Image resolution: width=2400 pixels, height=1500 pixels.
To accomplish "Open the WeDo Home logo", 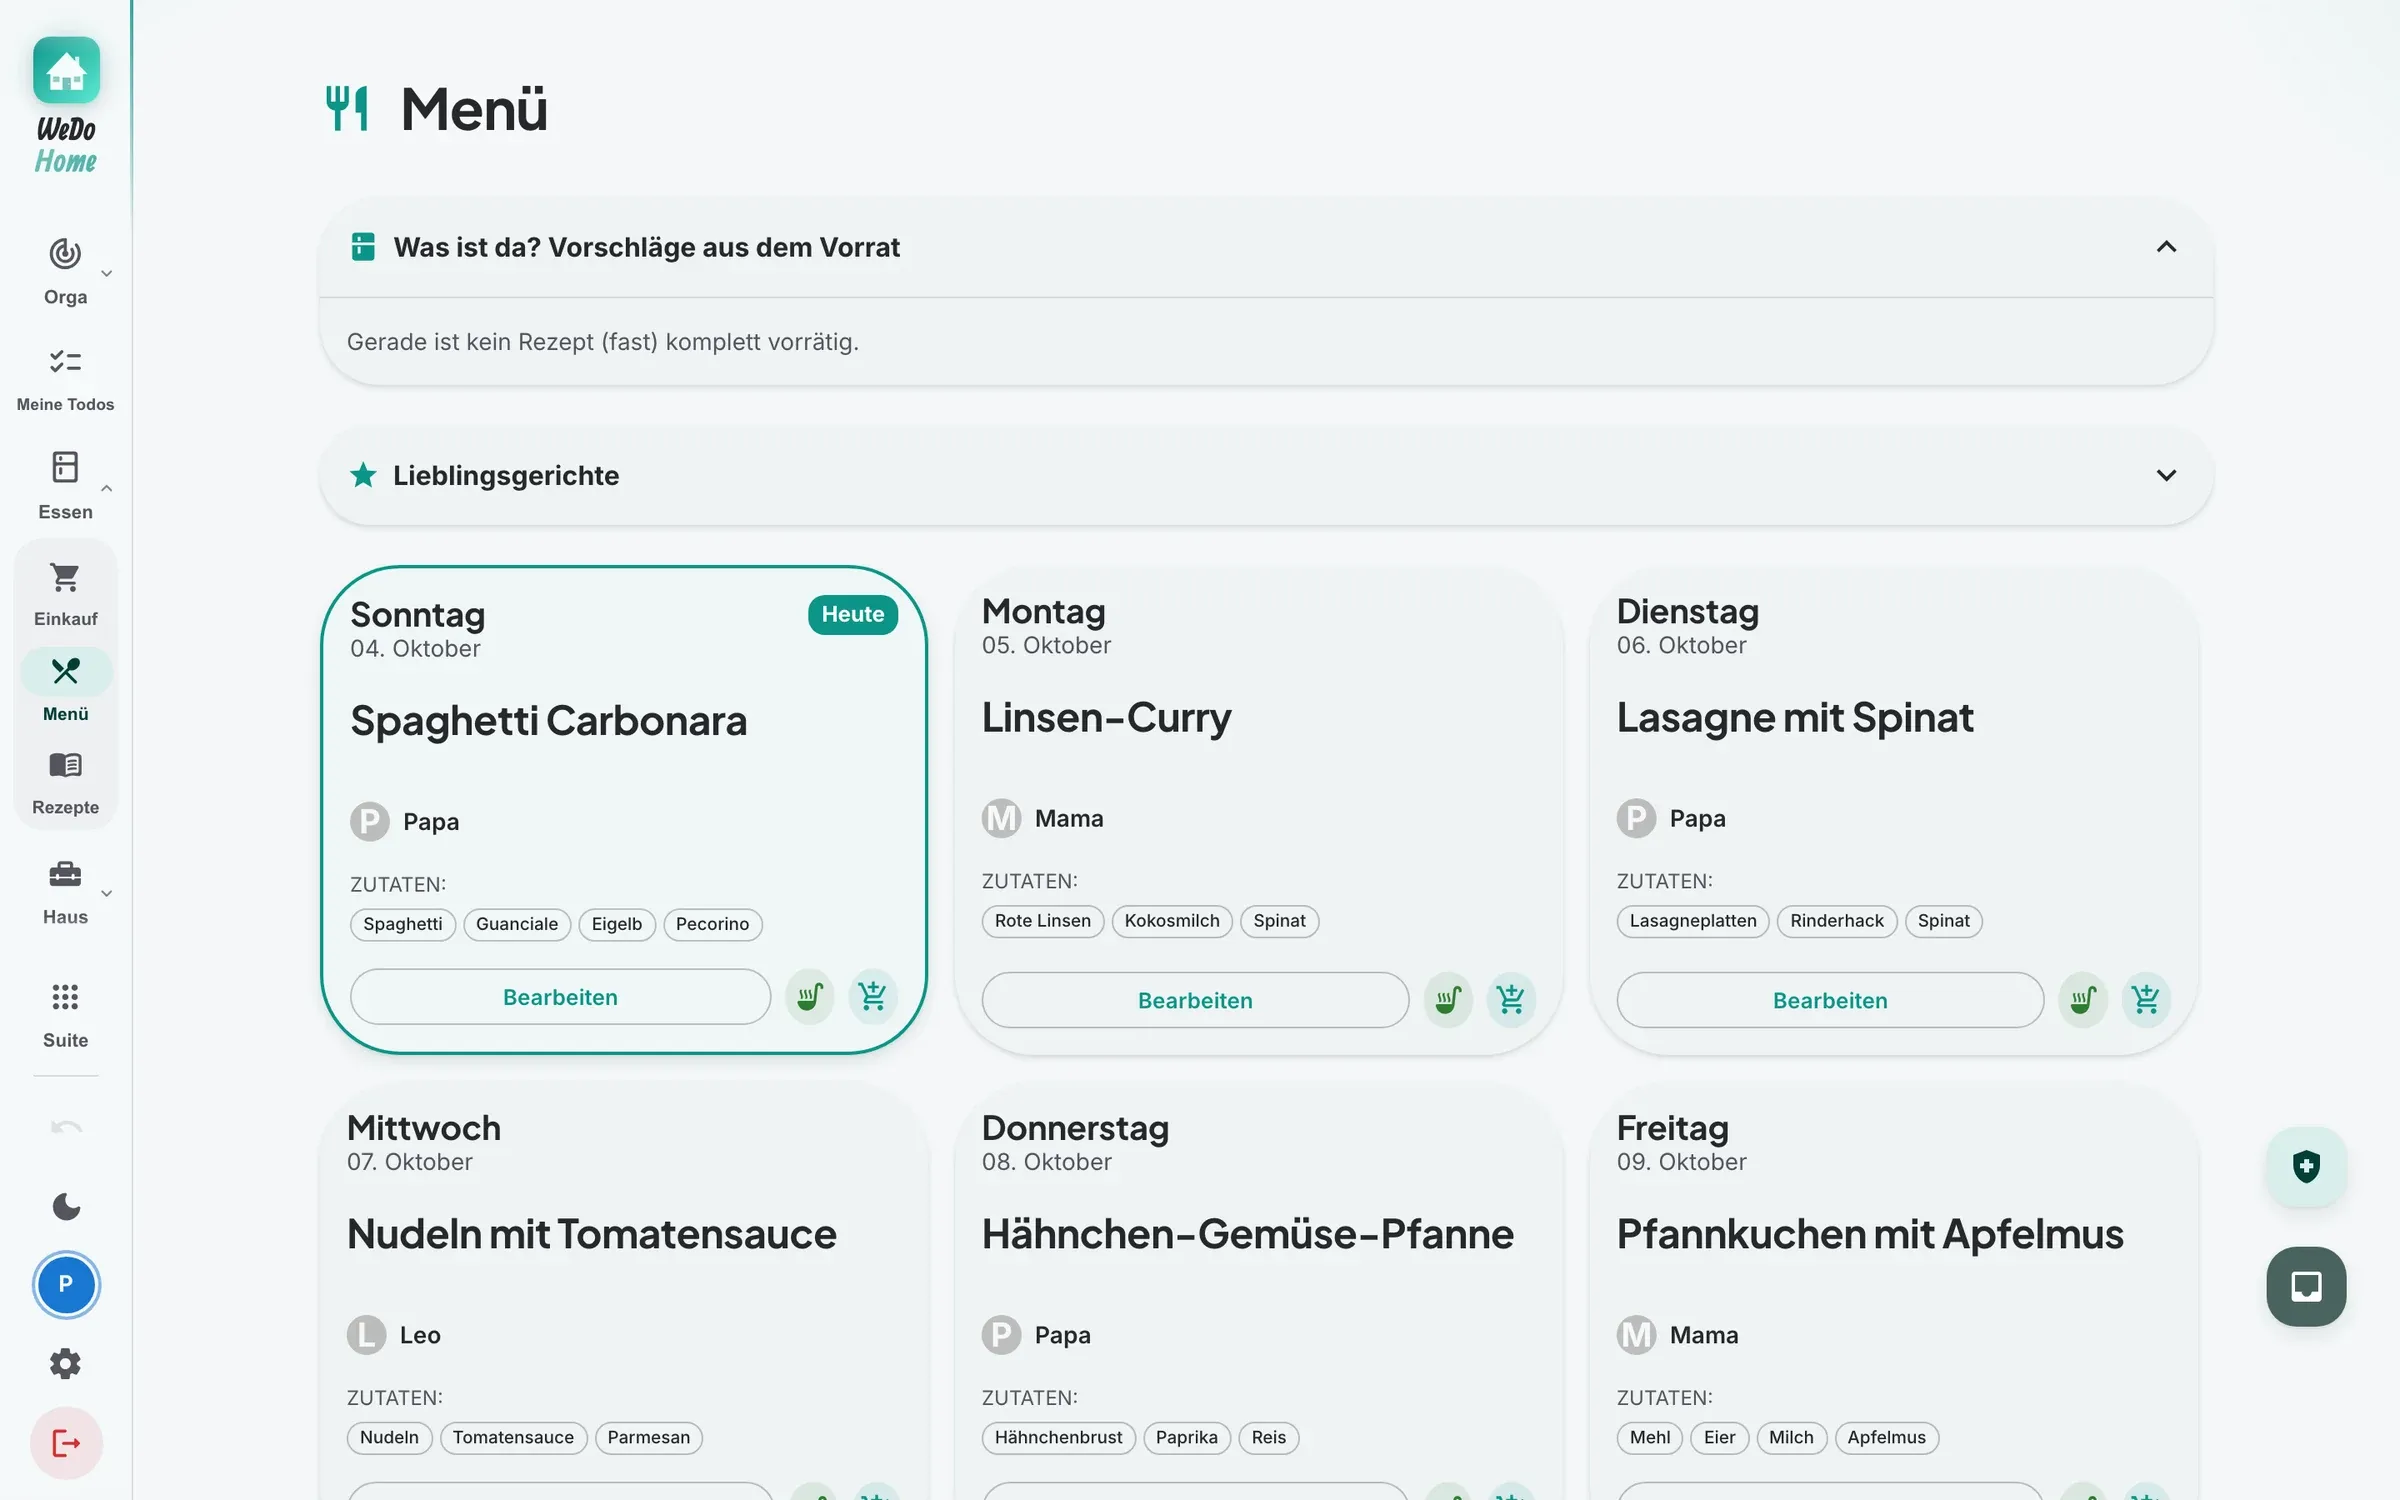I will coord(66,106).
